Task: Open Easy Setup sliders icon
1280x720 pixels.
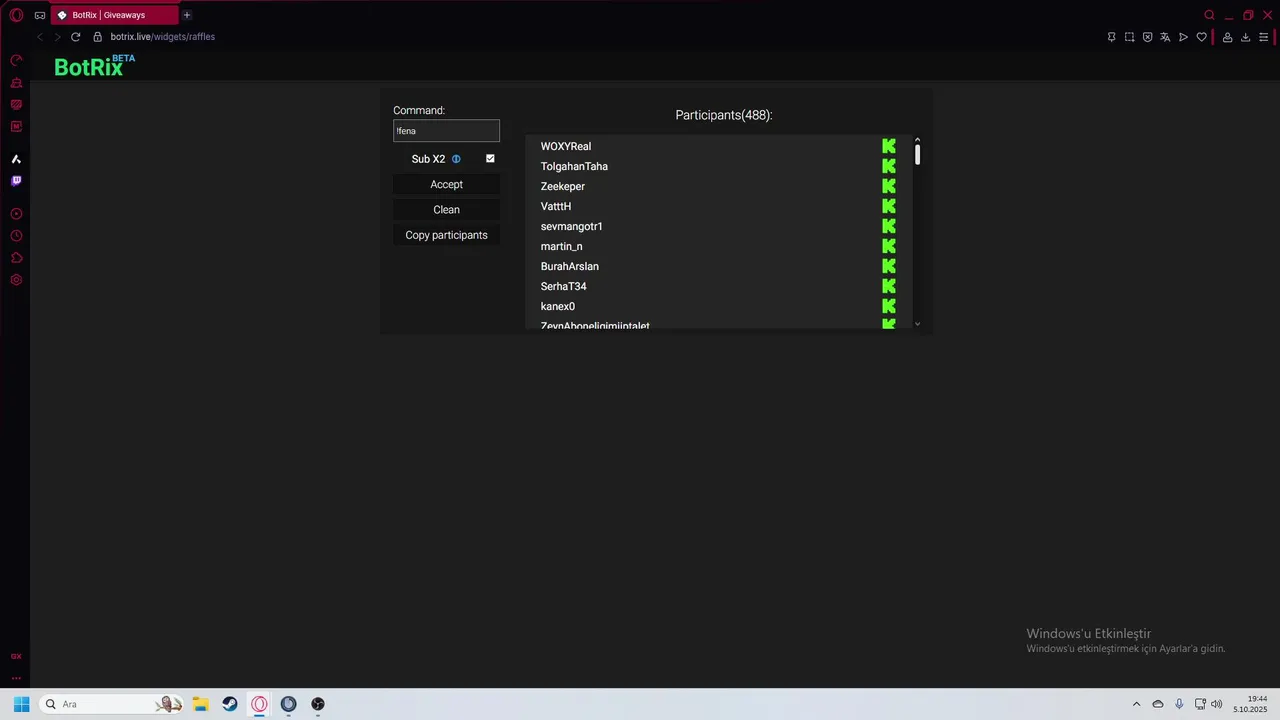Action: (x=1263, y=37)
